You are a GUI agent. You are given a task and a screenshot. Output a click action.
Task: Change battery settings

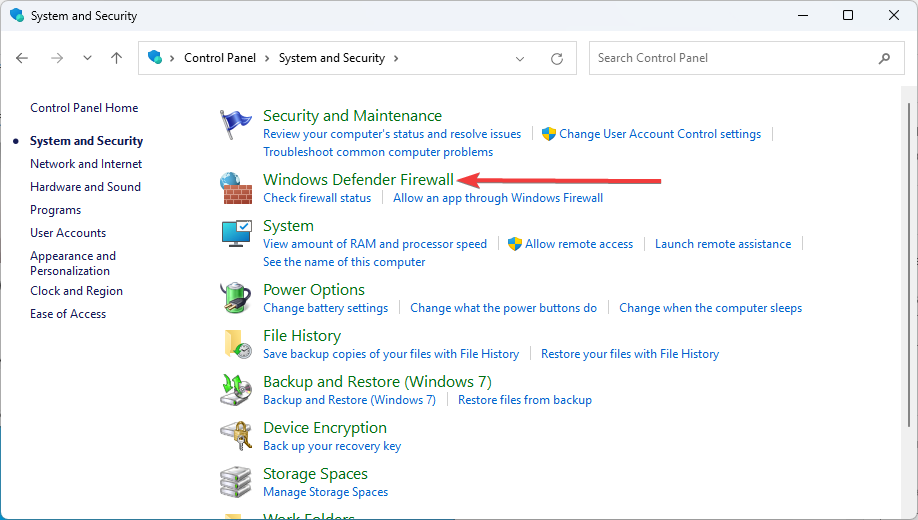click(x=326, y=308)
